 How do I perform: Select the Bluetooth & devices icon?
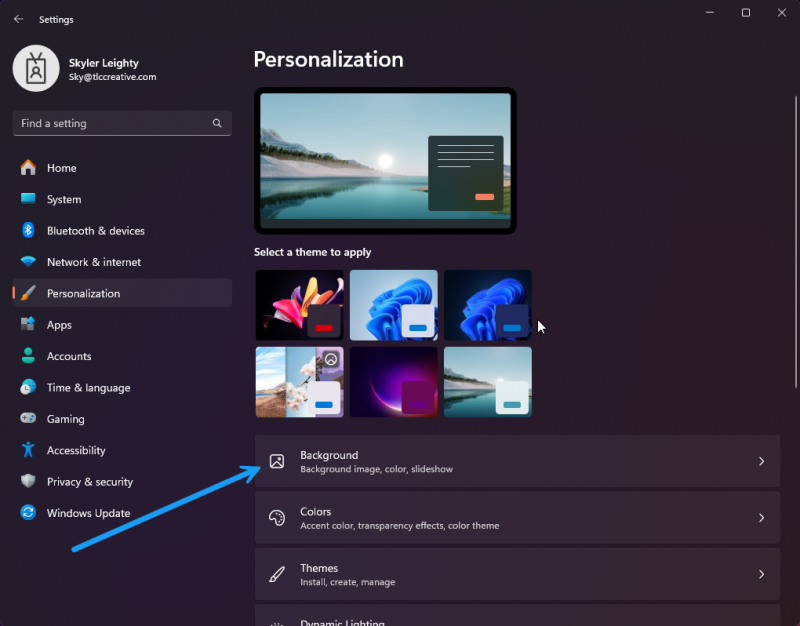coord(30,230)
